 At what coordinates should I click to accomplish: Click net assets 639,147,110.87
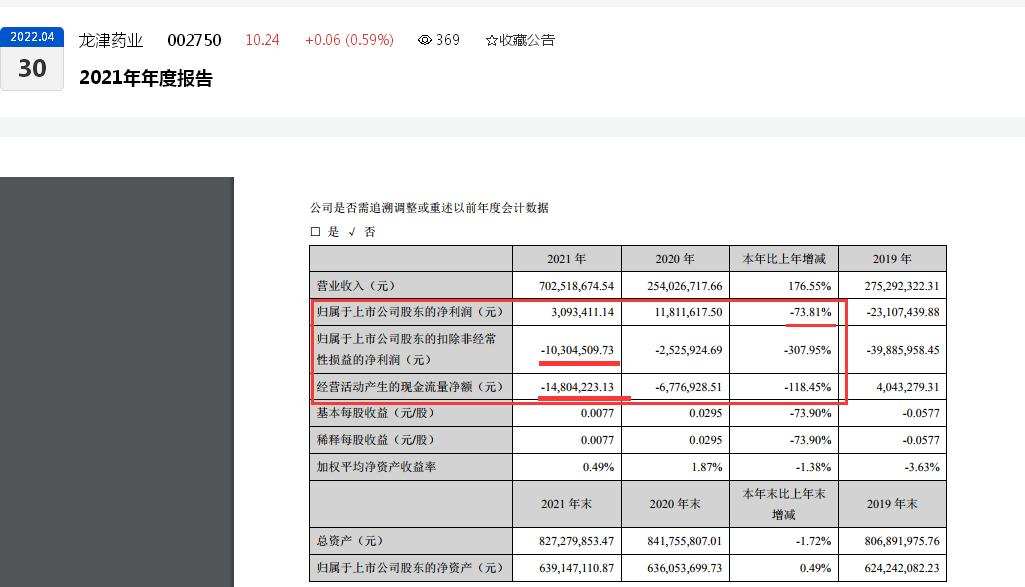(577, 567)
